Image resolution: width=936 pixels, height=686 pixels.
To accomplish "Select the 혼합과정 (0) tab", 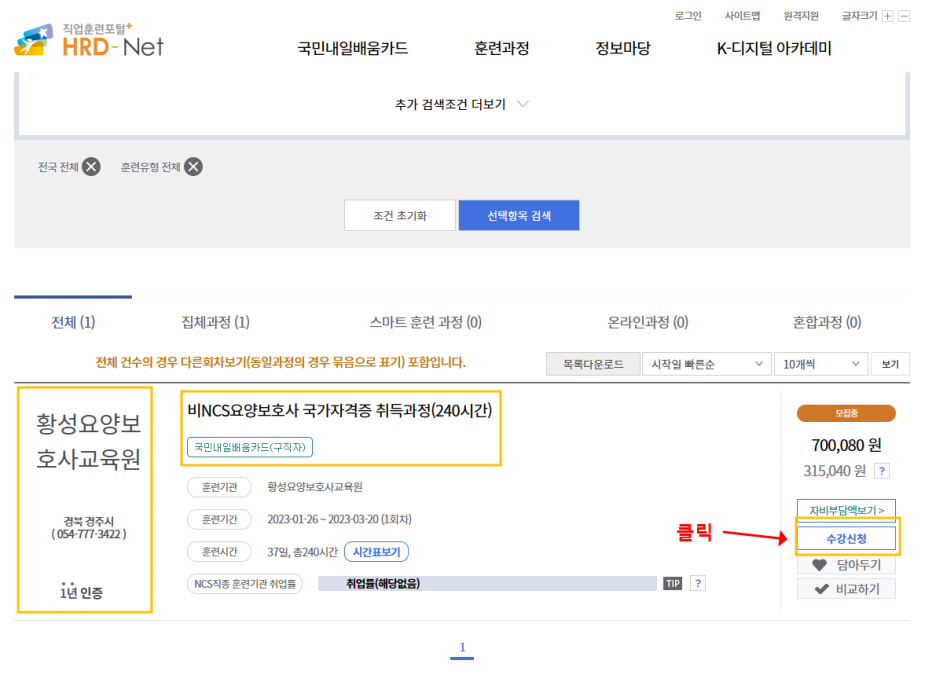I will 827,322.
